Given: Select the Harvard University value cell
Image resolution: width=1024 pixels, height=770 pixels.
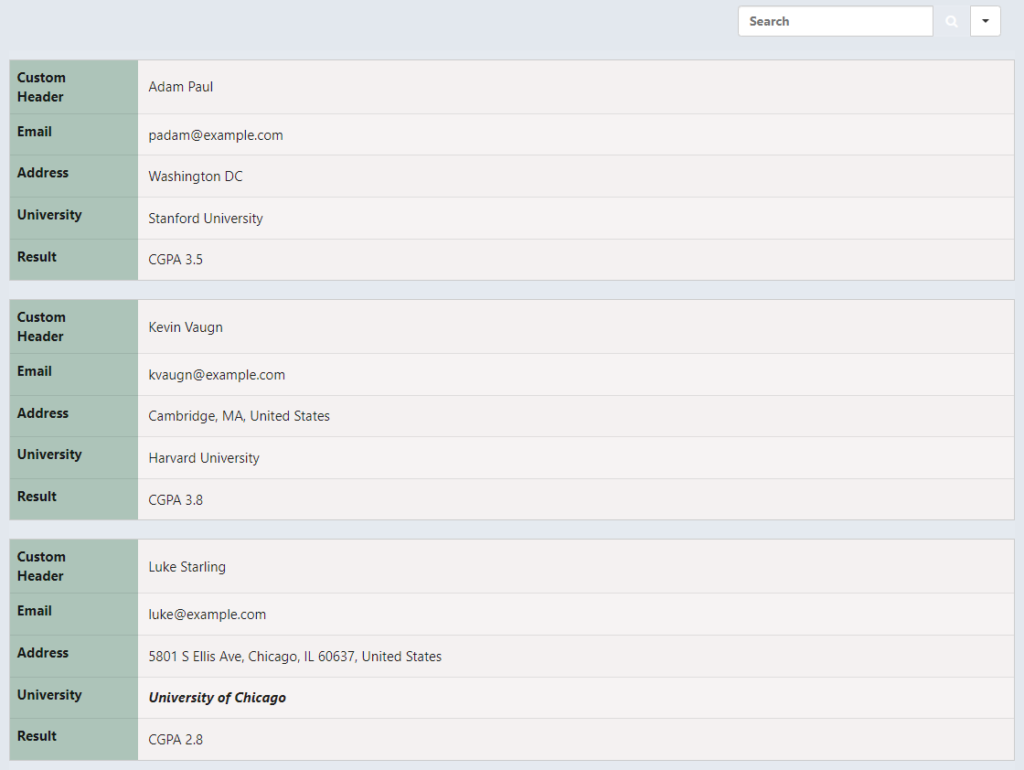Looking at the screenshot, I should point(203,457).
